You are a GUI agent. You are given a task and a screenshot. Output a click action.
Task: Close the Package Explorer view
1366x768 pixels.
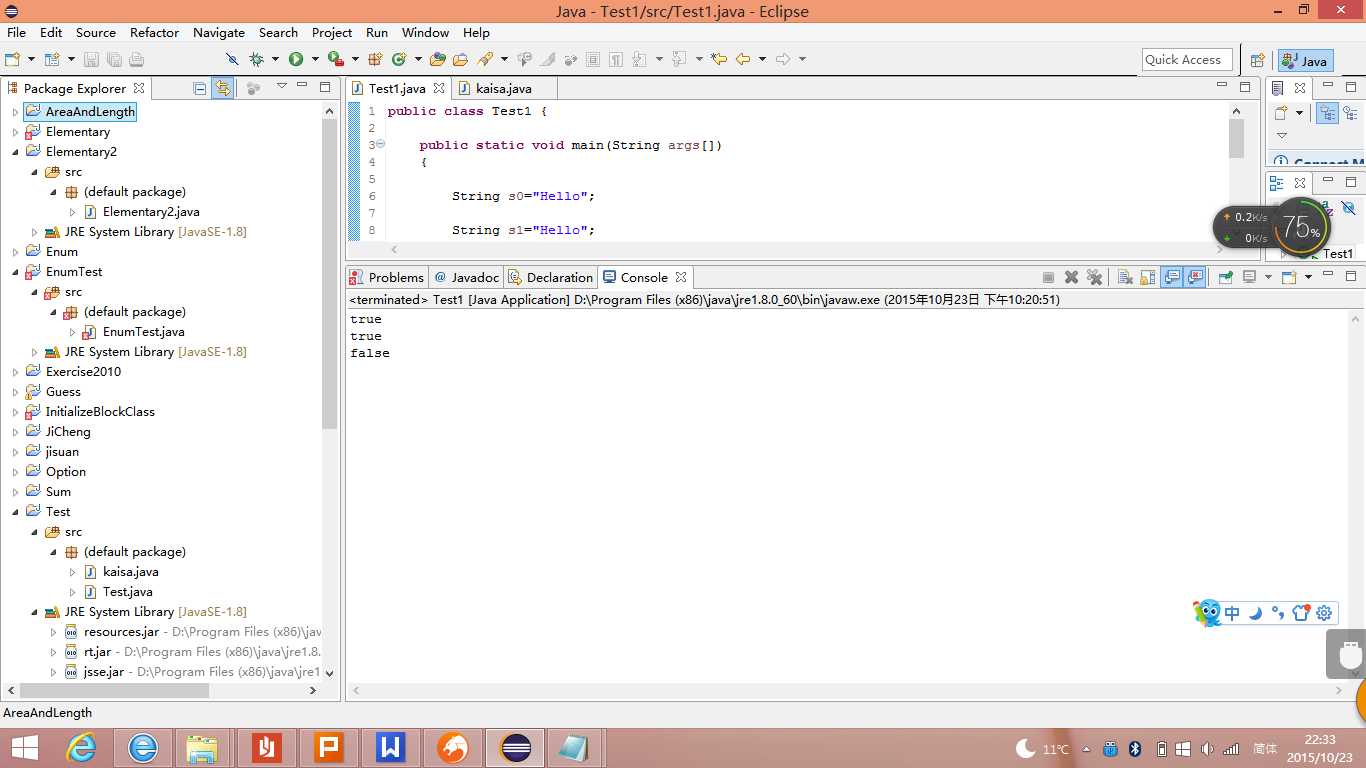click(139, 88)
